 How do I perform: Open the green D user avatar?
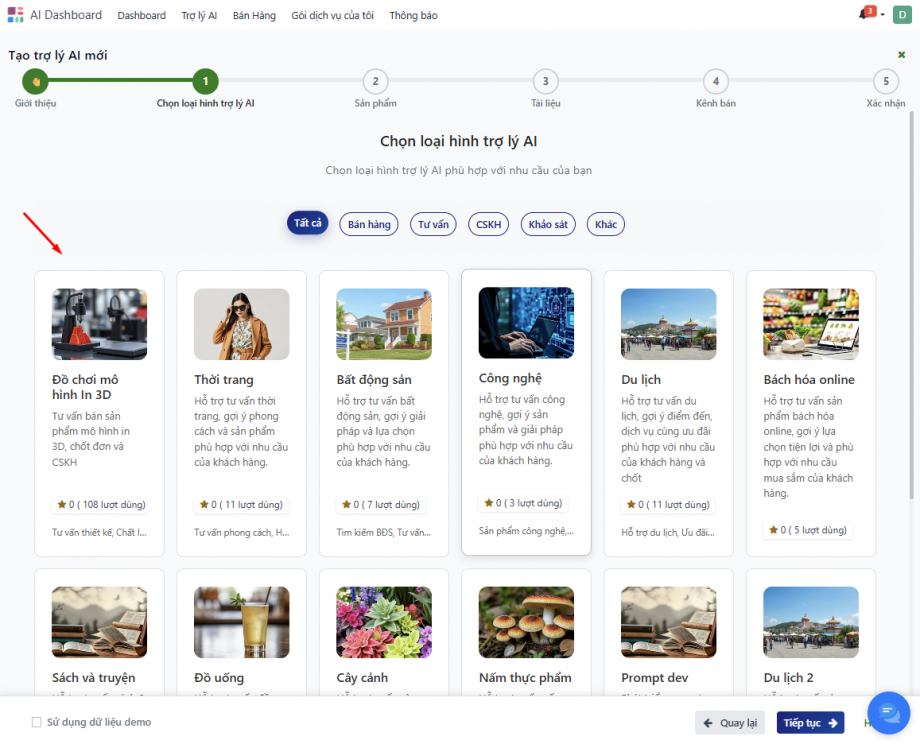pos(901,15)
